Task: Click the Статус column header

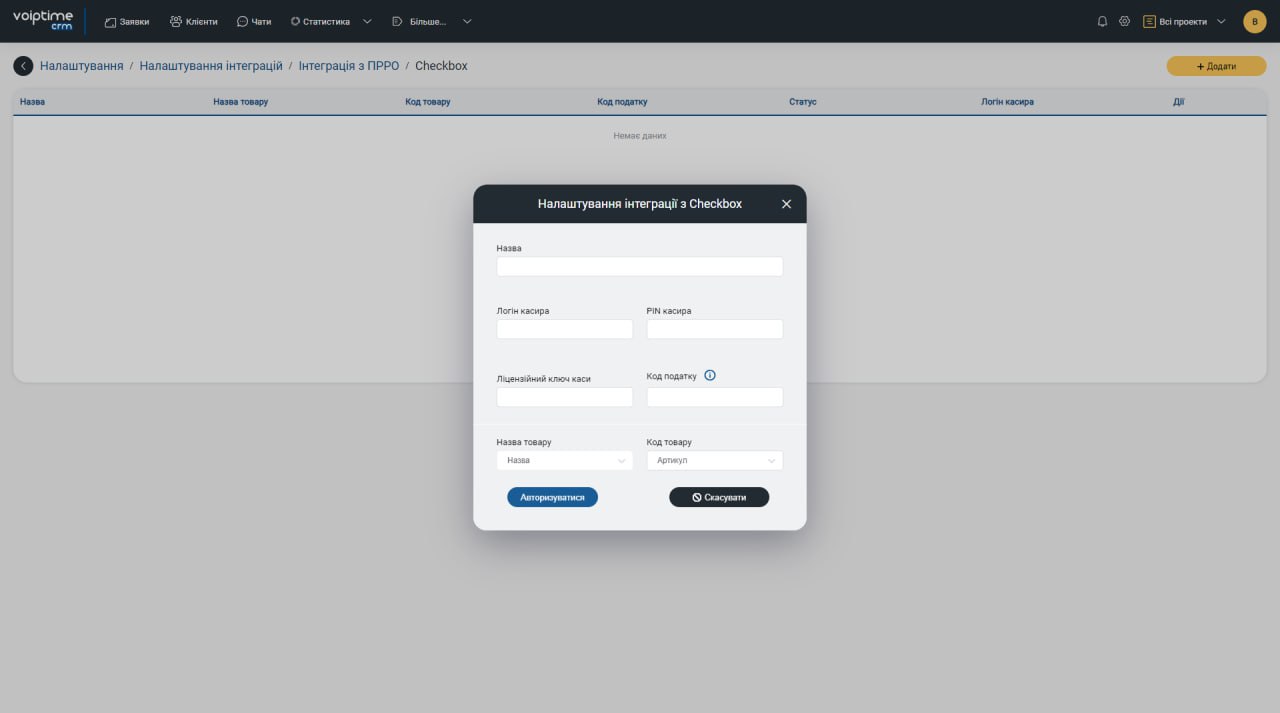Action: (803, 102)
